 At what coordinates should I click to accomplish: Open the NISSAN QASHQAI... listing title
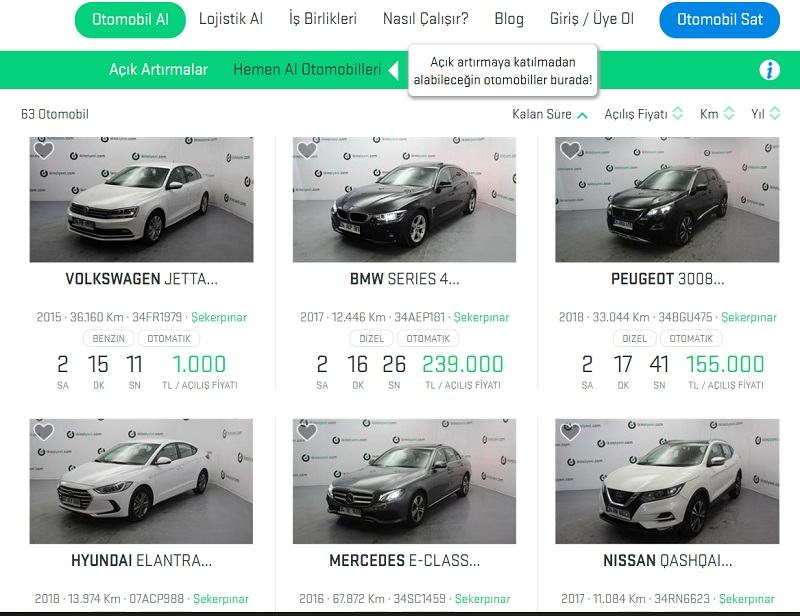[x=667, y=560]
